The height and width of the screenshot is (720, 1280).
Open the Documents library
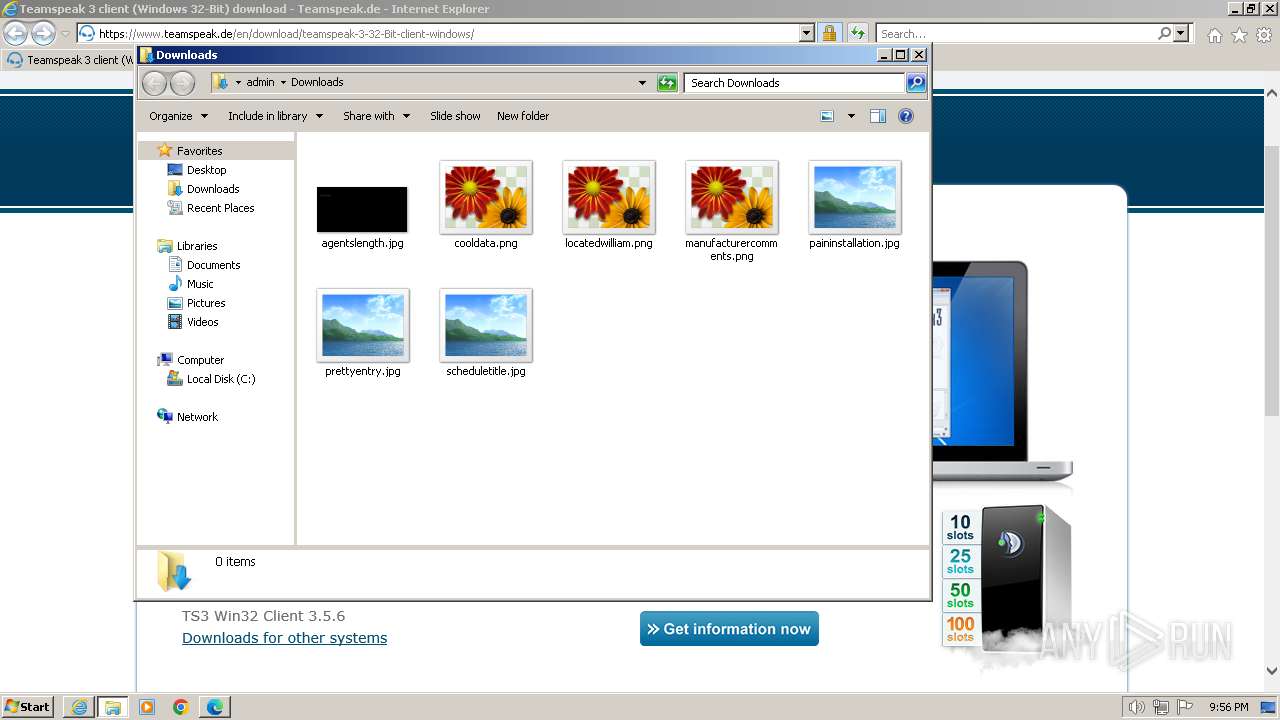[x=213, y=265]
